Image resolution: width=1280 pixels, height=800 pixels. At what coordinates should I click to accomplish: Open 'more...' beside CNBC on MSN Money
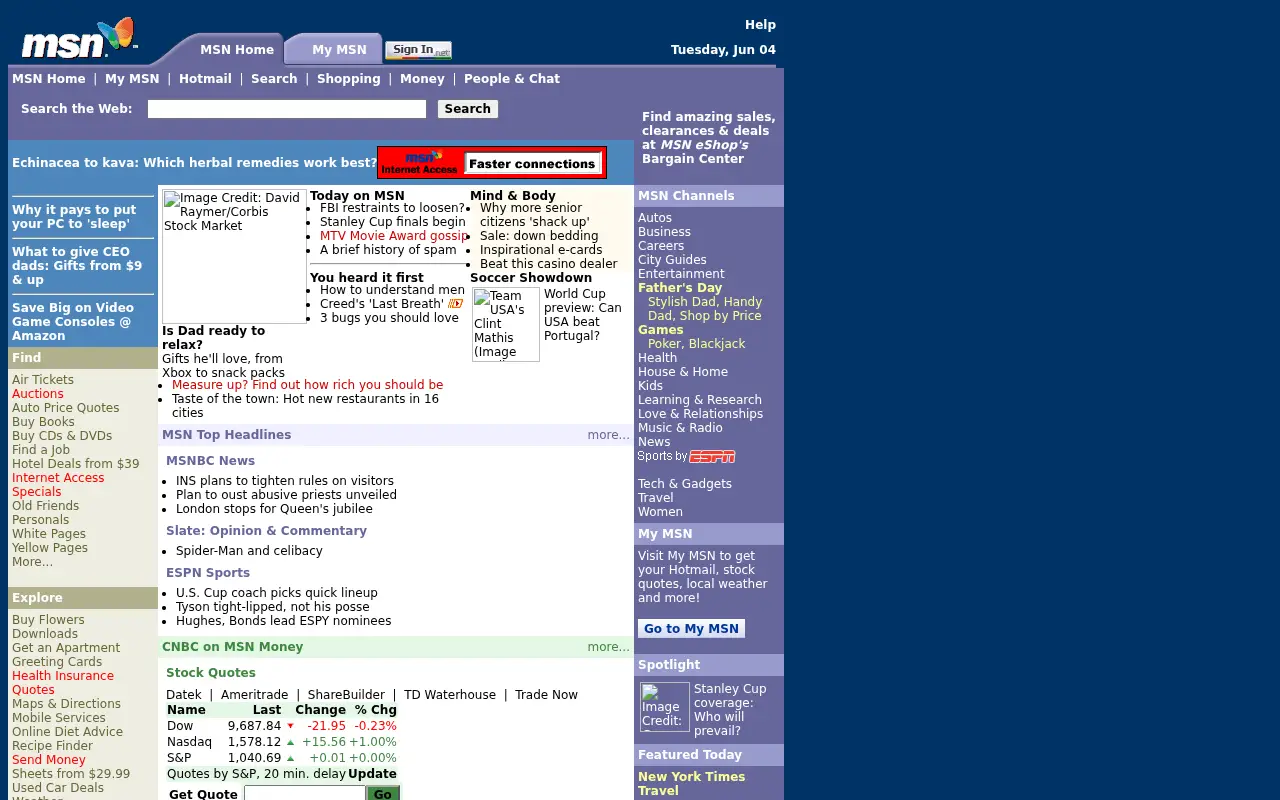coord(609,647)
